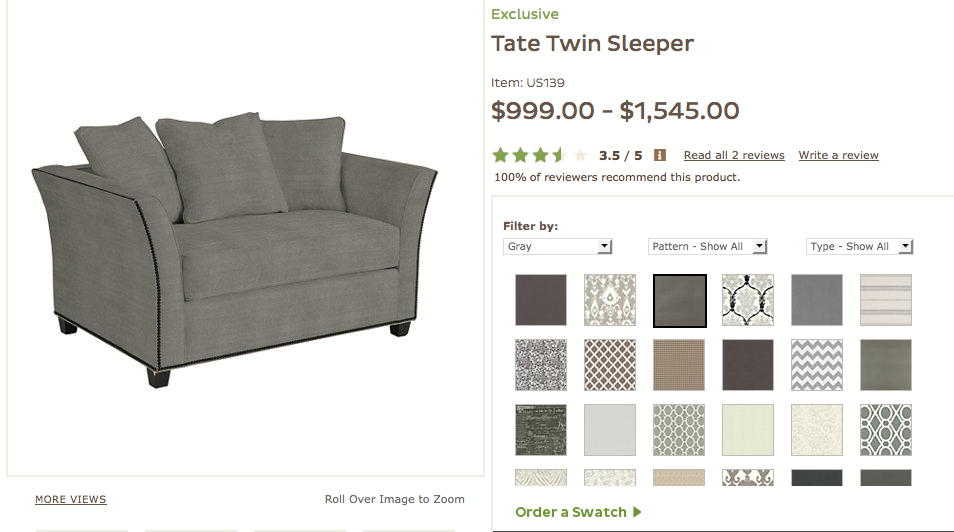The width and height of the screenshot is (954, 532).
Task: Select the black-and-white damask medallion swatch
Action: click(x=748, y=300)
